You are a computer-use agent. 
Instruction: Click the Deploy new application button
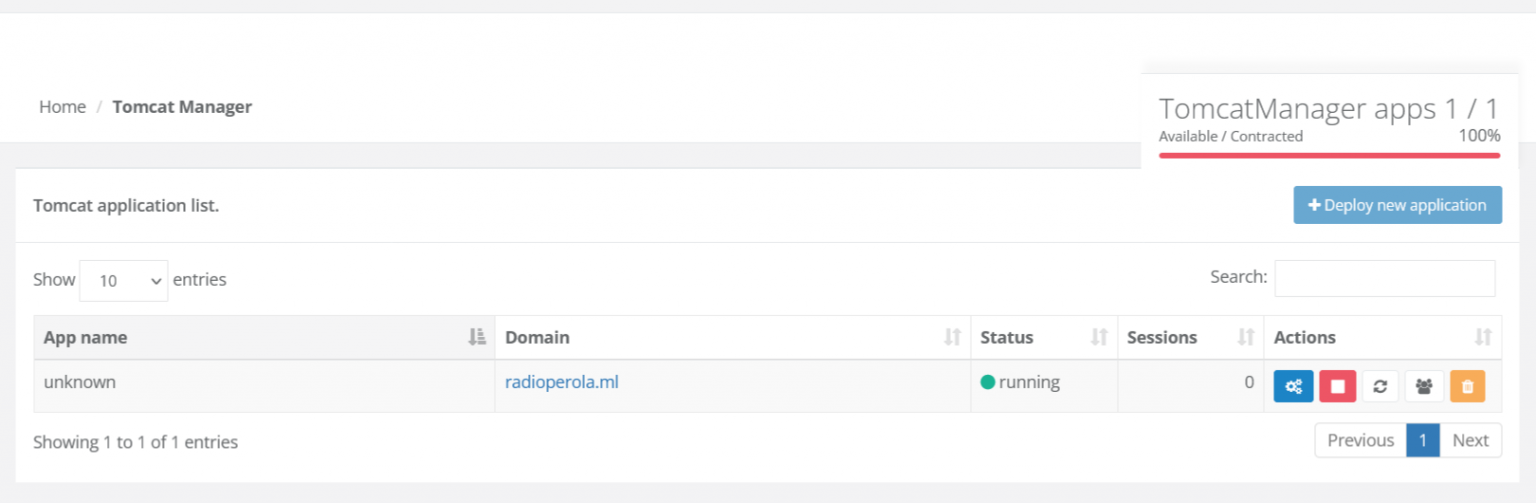(1397, 205)
